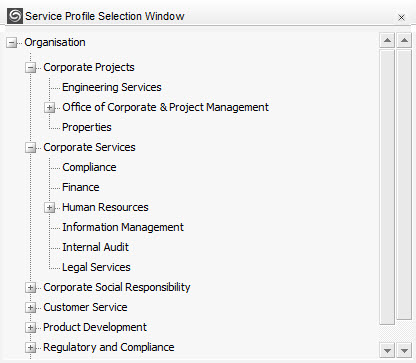The width and height of the screenshot is (416, 363).
Task: Click the swirl app icon in title bar
Action: [x=15, y=16]
